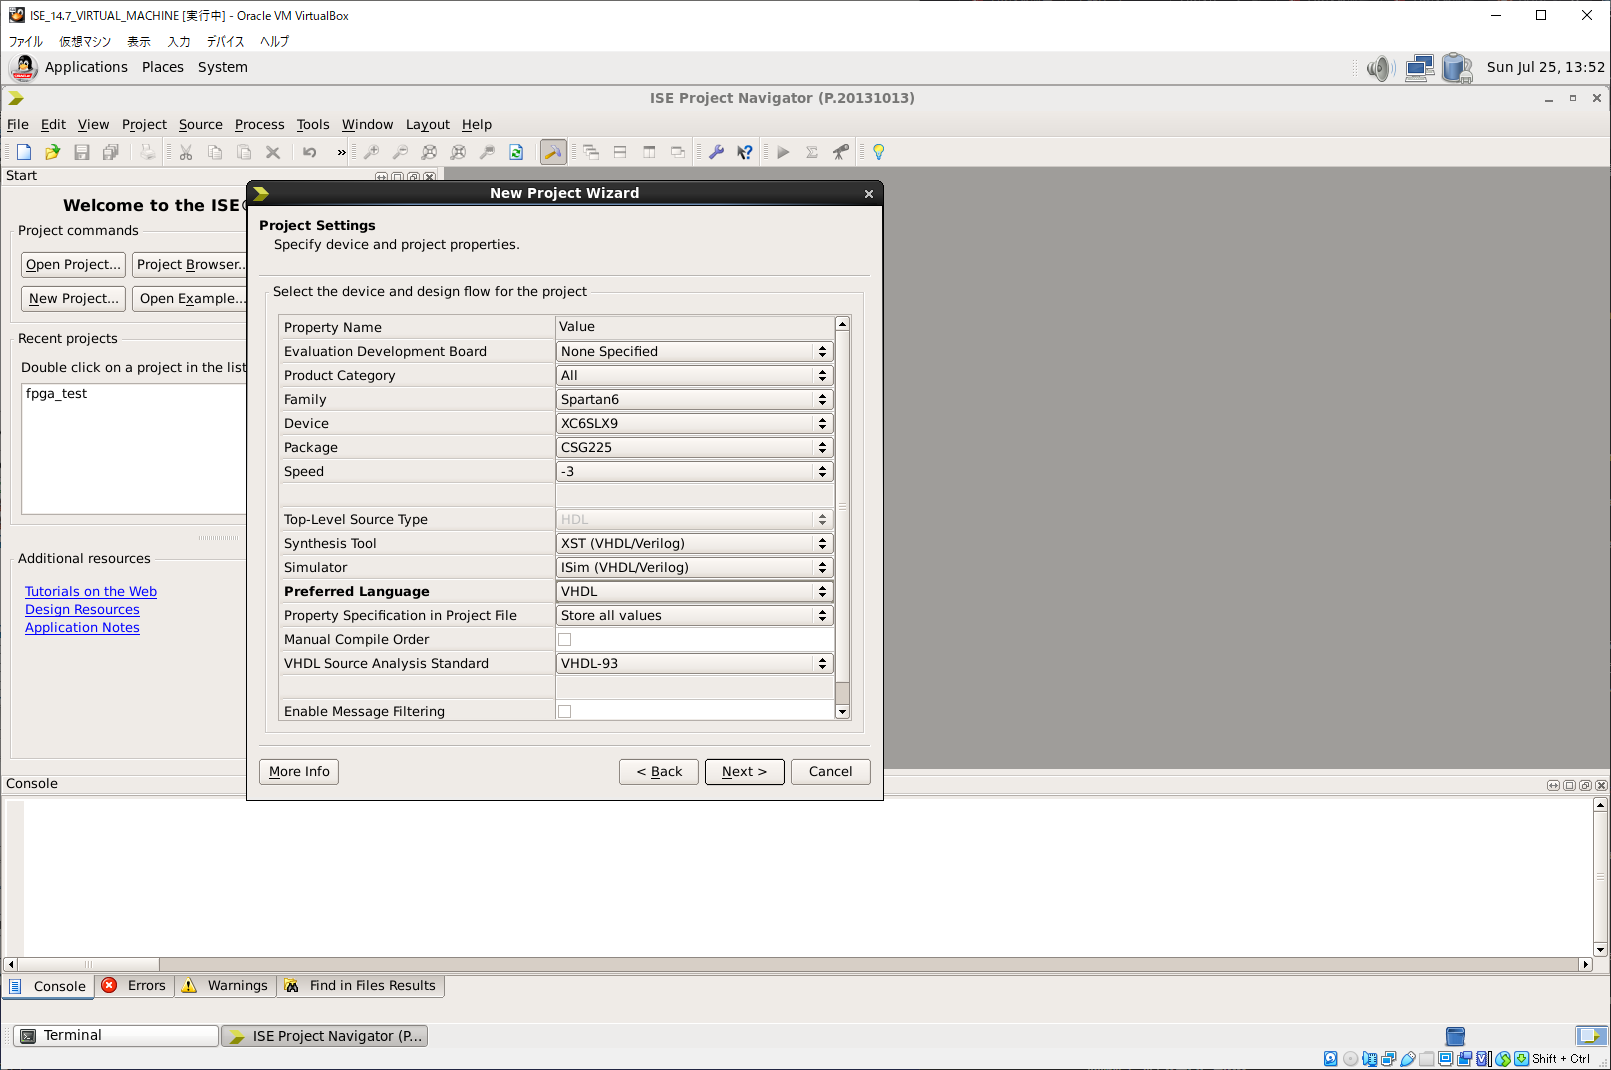Open the Product Category dropdown
Image resolution: width=1611 pixels, height=1070 pixels.
coord(695,375)
